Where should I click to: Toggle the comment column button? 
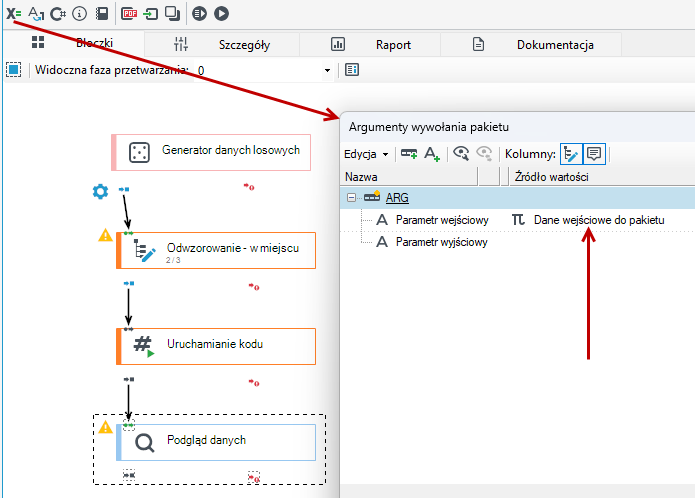click(x=594, y=154)
